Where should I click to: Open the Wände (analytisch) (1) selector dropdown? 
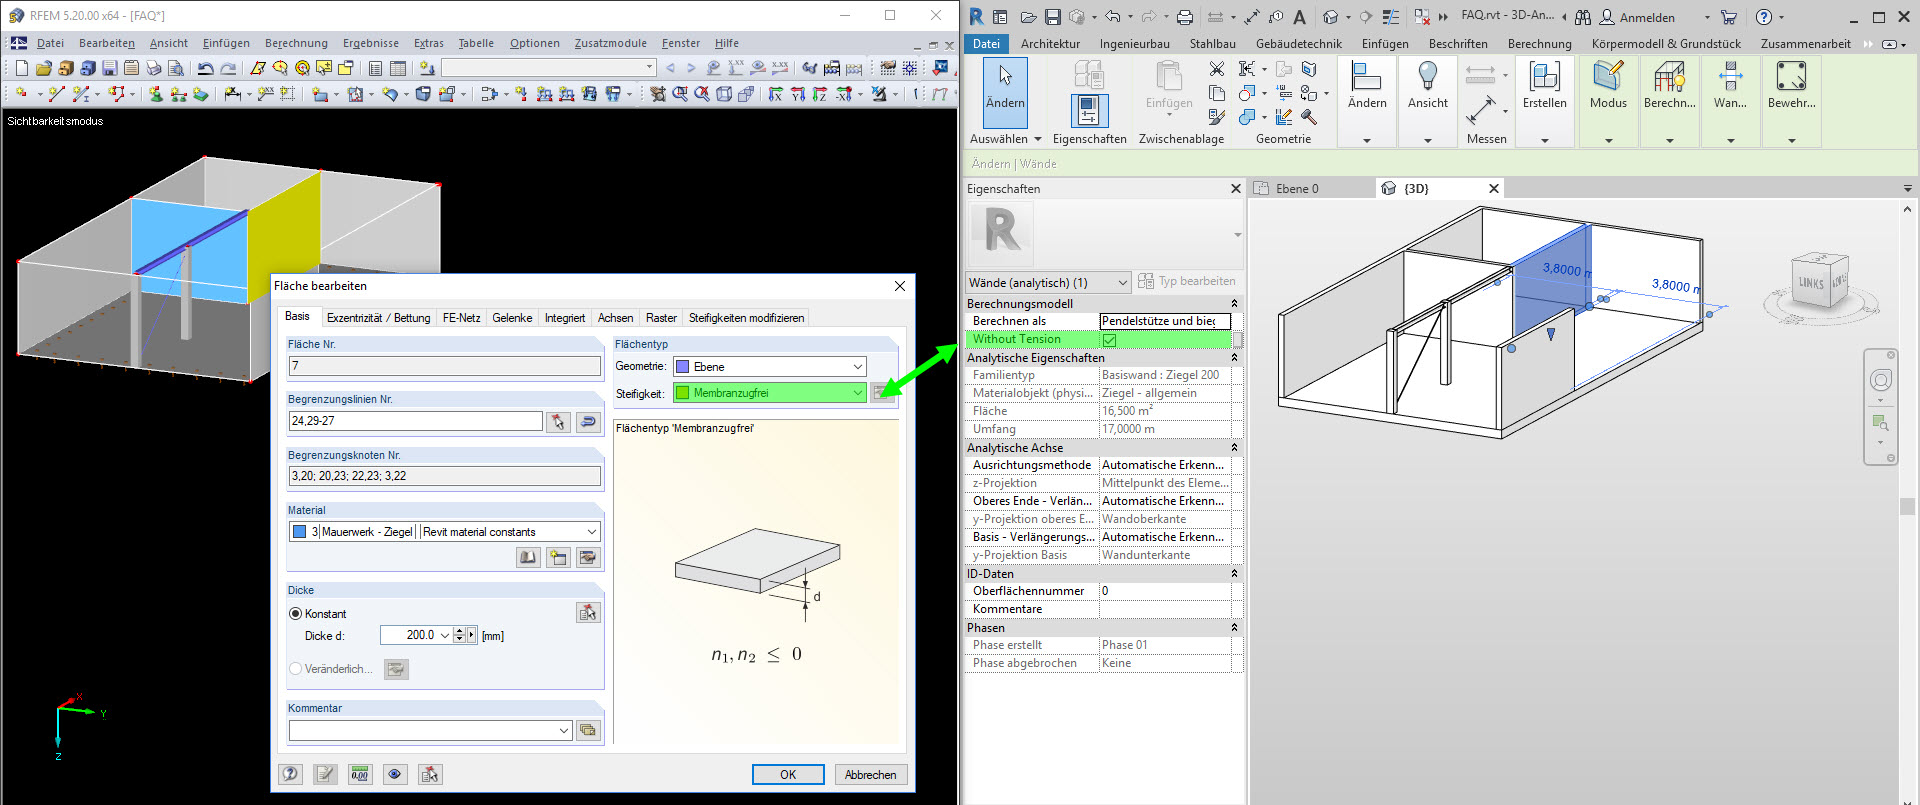coord(1048,283)
